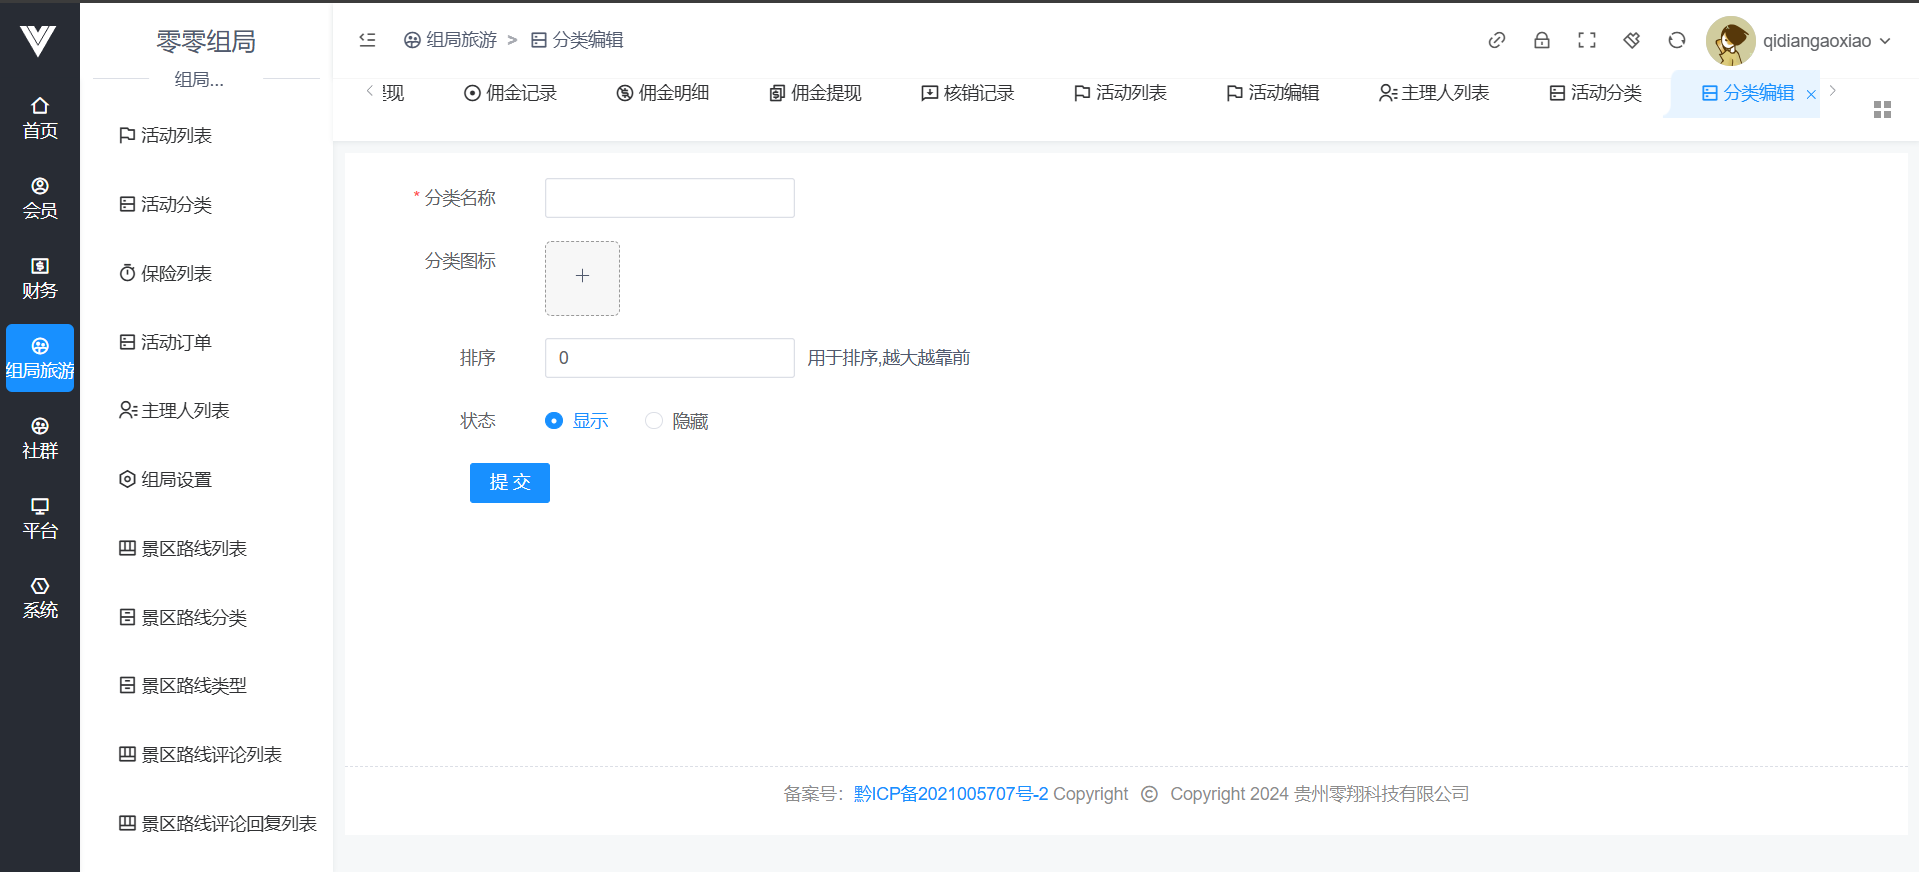Open the 首页 home section
Viewport: 1919px width, 872px height.
pos(40,118)
